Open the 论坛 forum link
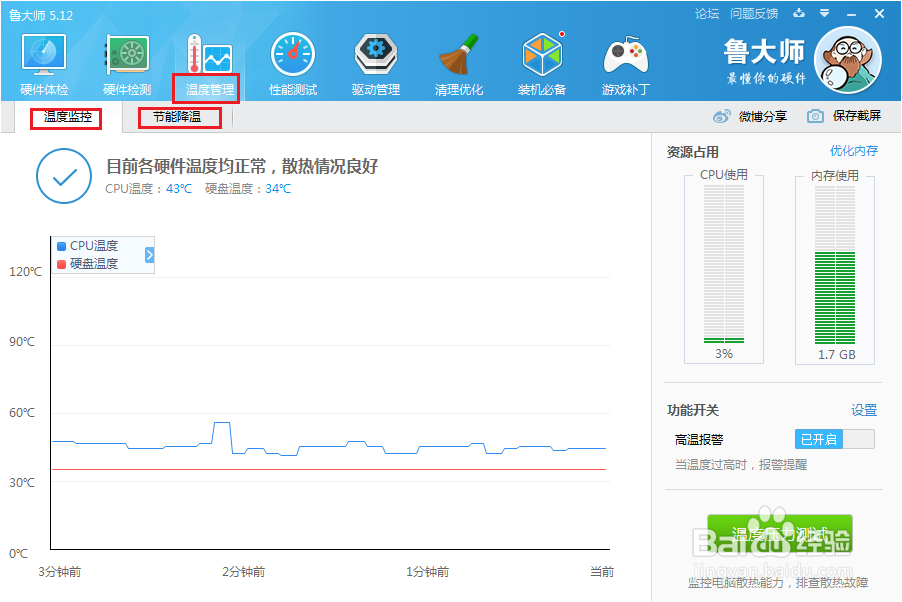The image size is (902, 602). (x=707, y=14)
